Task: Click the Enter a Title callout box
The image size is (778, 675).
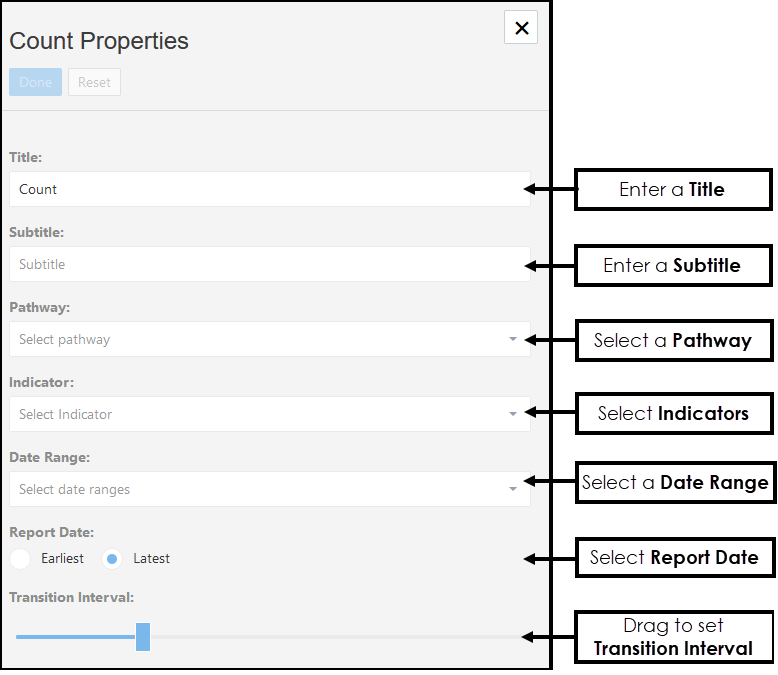Action: [x=672, y=189]
